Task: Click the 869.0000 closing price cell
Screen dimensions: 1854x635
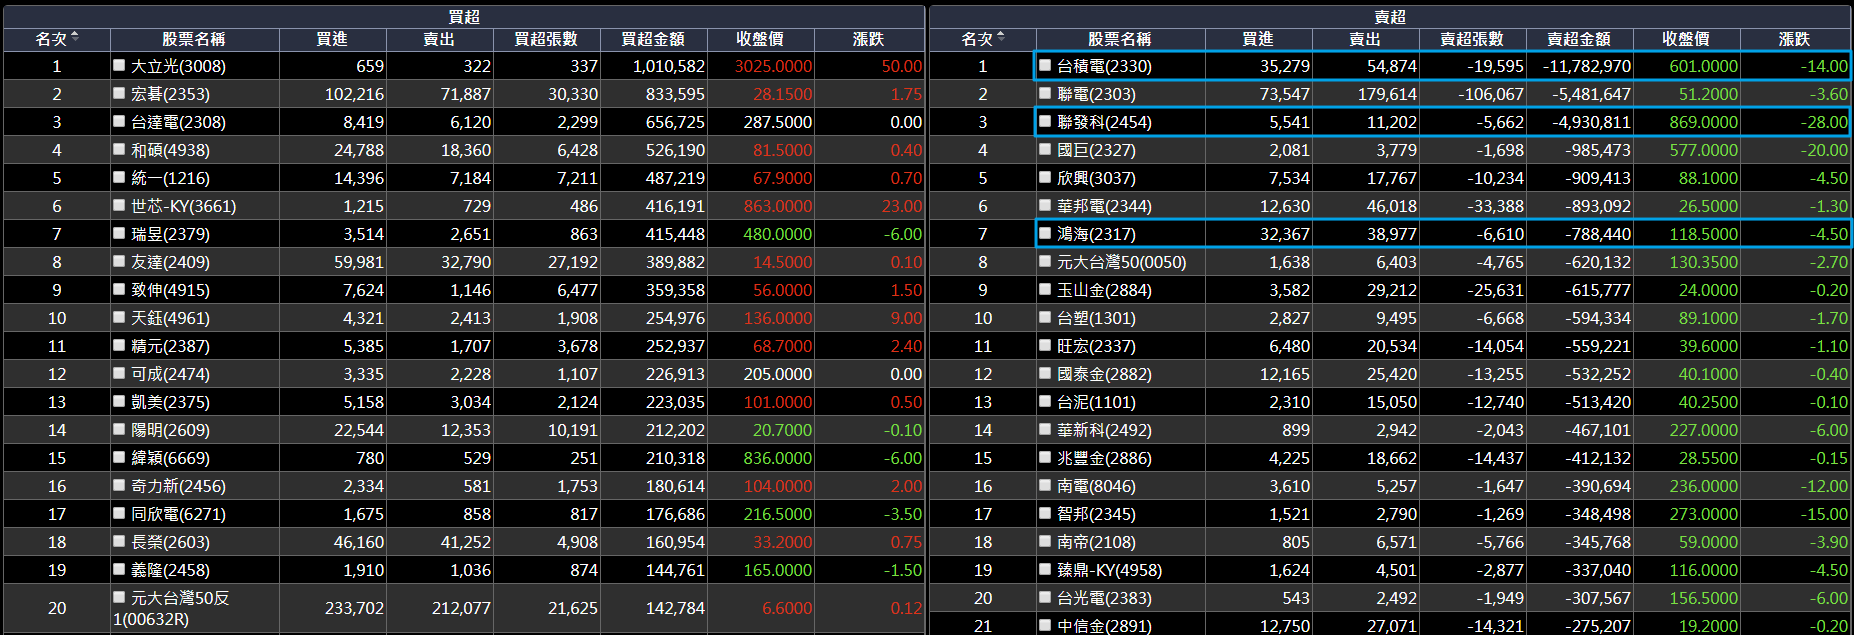Action: point(1686,122)
